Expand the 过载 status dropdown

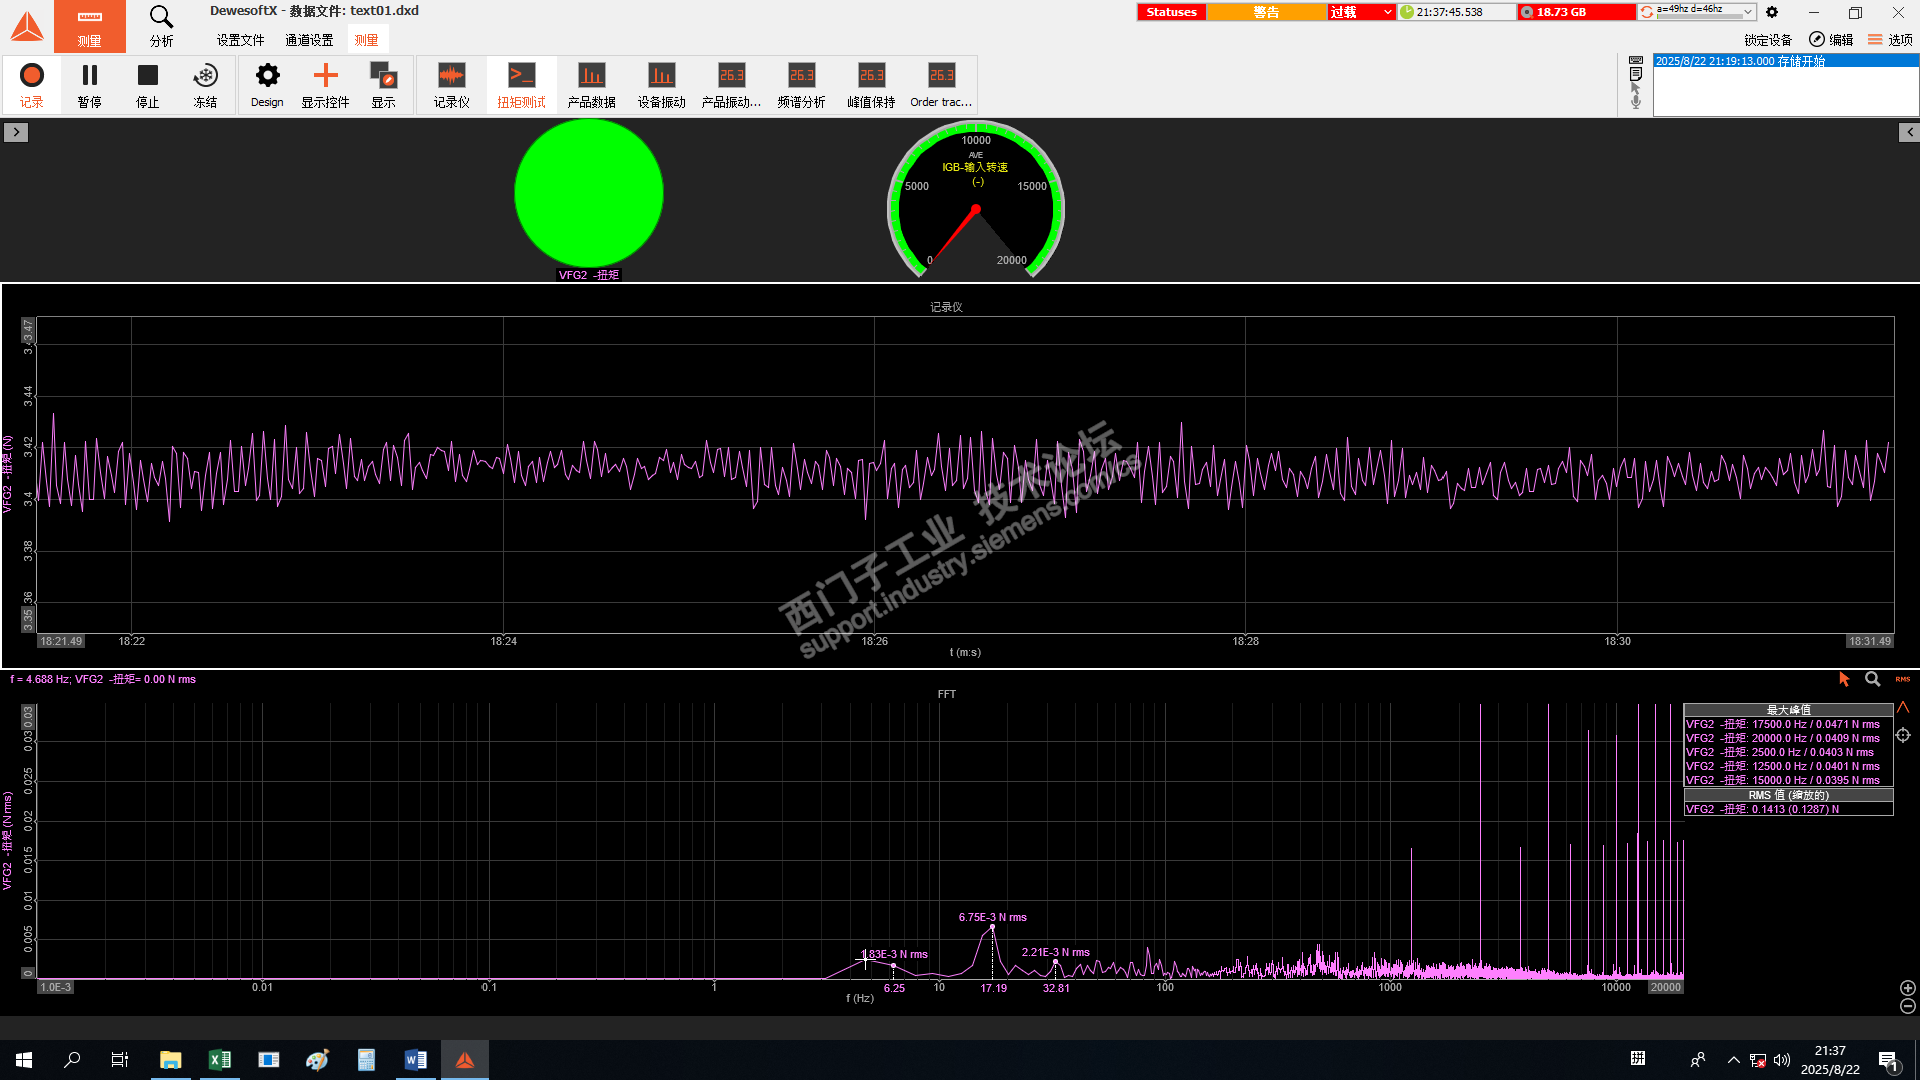click(1387, 12)
